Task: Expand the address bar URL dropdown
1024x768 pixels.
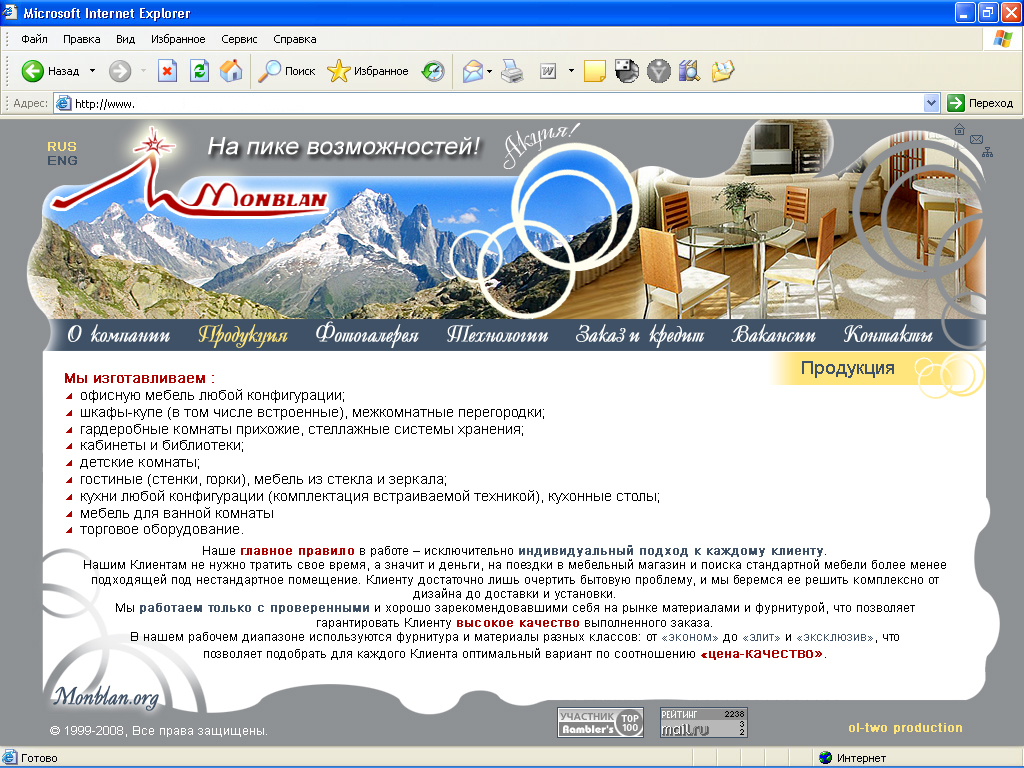Action: (x=931, y=103)
